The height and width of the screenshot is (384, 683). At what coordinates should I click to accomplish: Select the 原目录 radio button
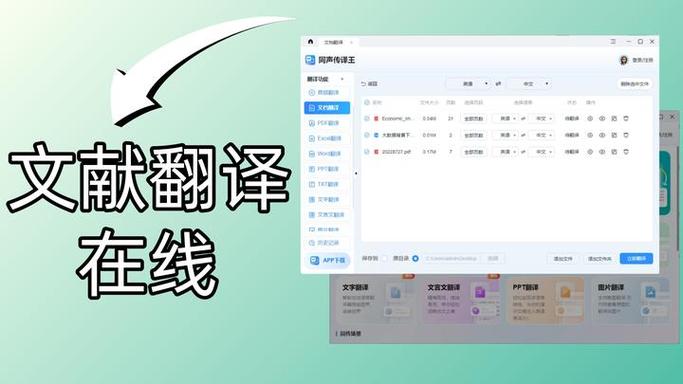pyautogui.click(x=416, y=259)
